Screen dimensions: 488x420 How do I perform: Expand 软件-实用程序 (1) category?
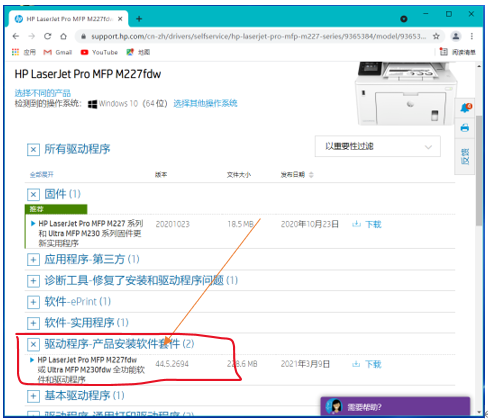(x=33, y=323)
